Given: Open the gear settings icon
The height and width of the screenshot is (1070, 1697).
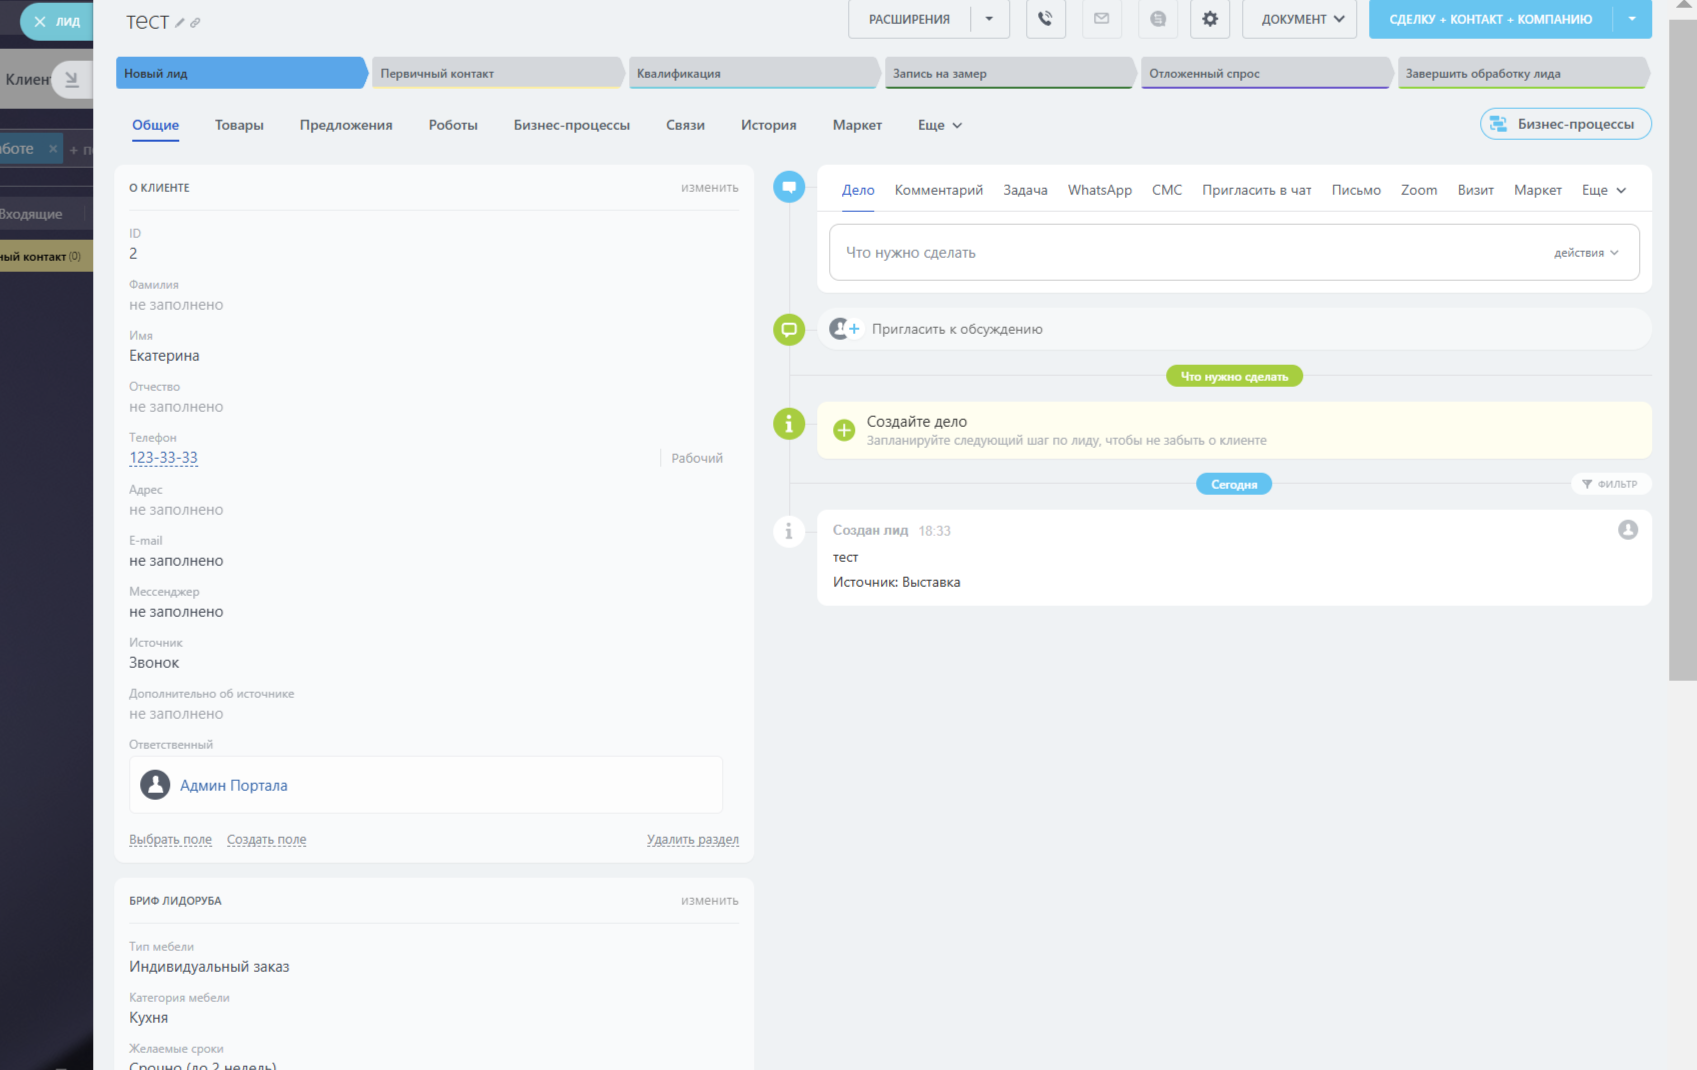Looking at the screenshot, I should (1210, 19).
